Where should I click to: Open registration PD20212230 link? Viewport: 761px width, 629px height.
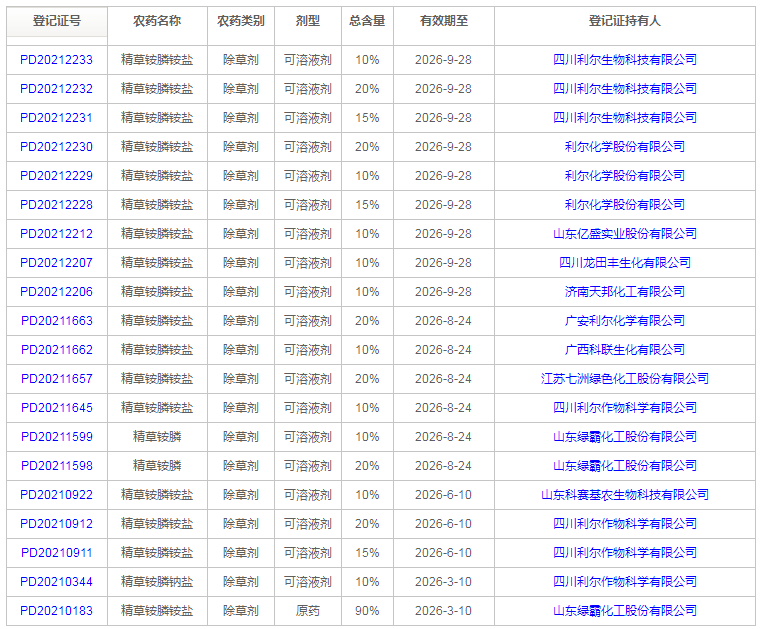coord(56,147)
